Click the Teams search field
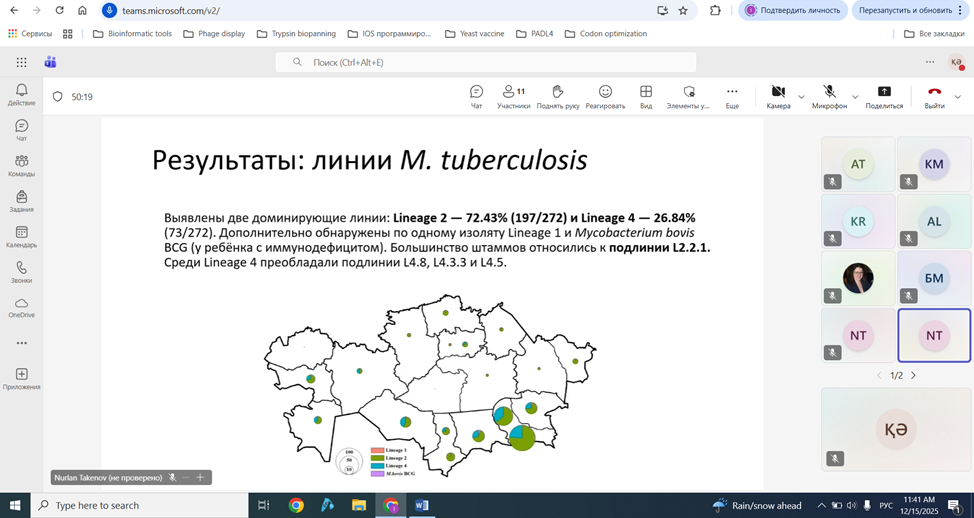Viewport: 974px width, 518px height. tap(486, 62)
